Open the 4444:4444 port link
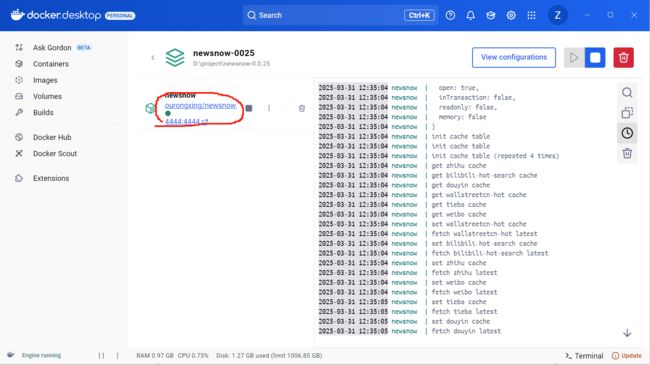650x365 pixels. pyautogui.click(x=186, y=122)
